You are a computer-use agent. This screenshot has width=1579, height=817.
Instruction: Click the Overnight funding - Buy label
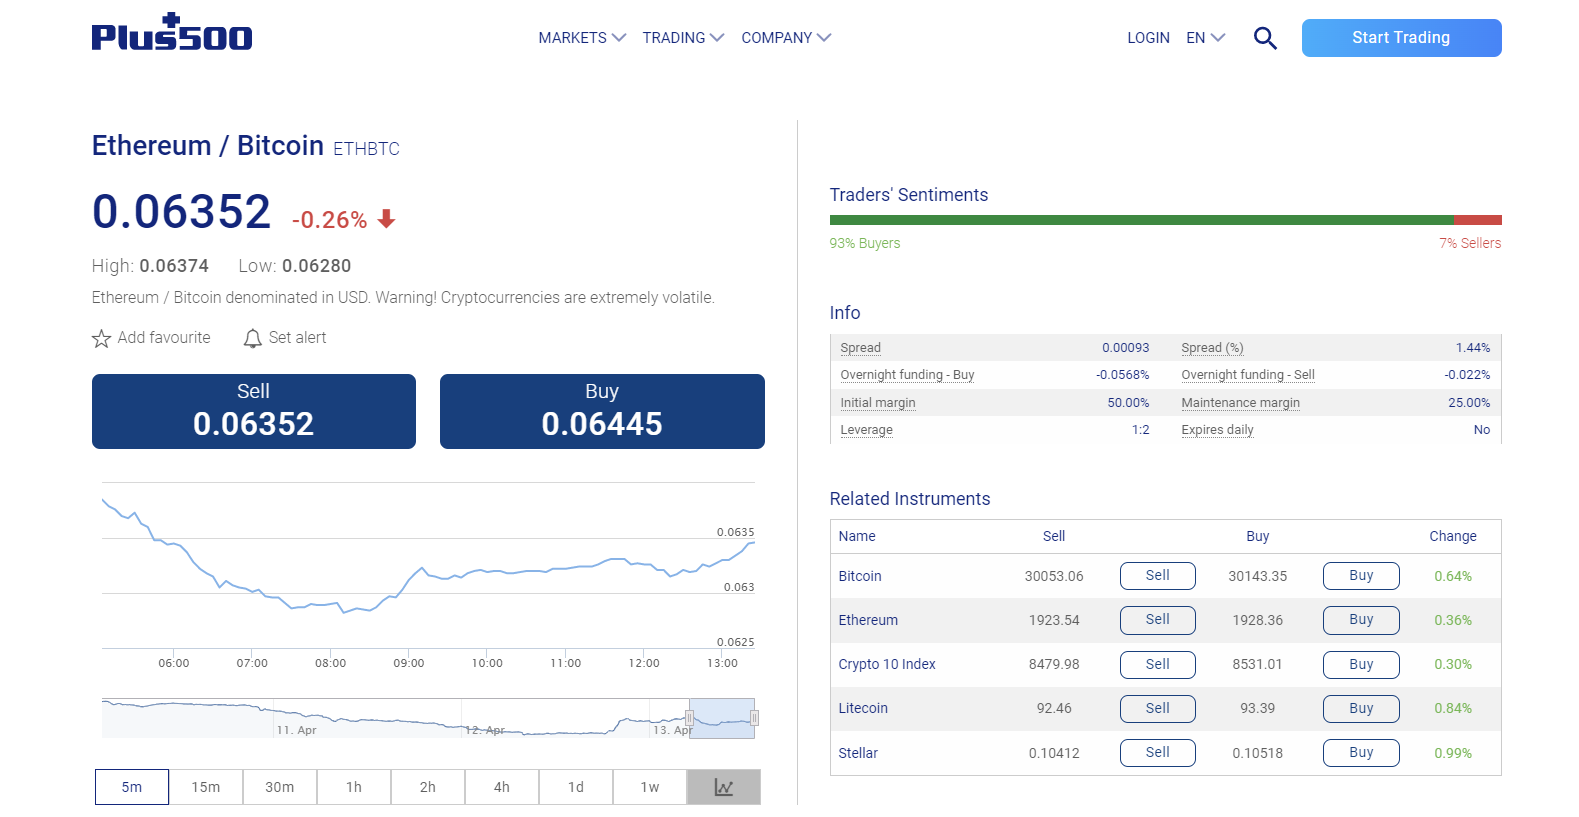click(x=907, y=375)
